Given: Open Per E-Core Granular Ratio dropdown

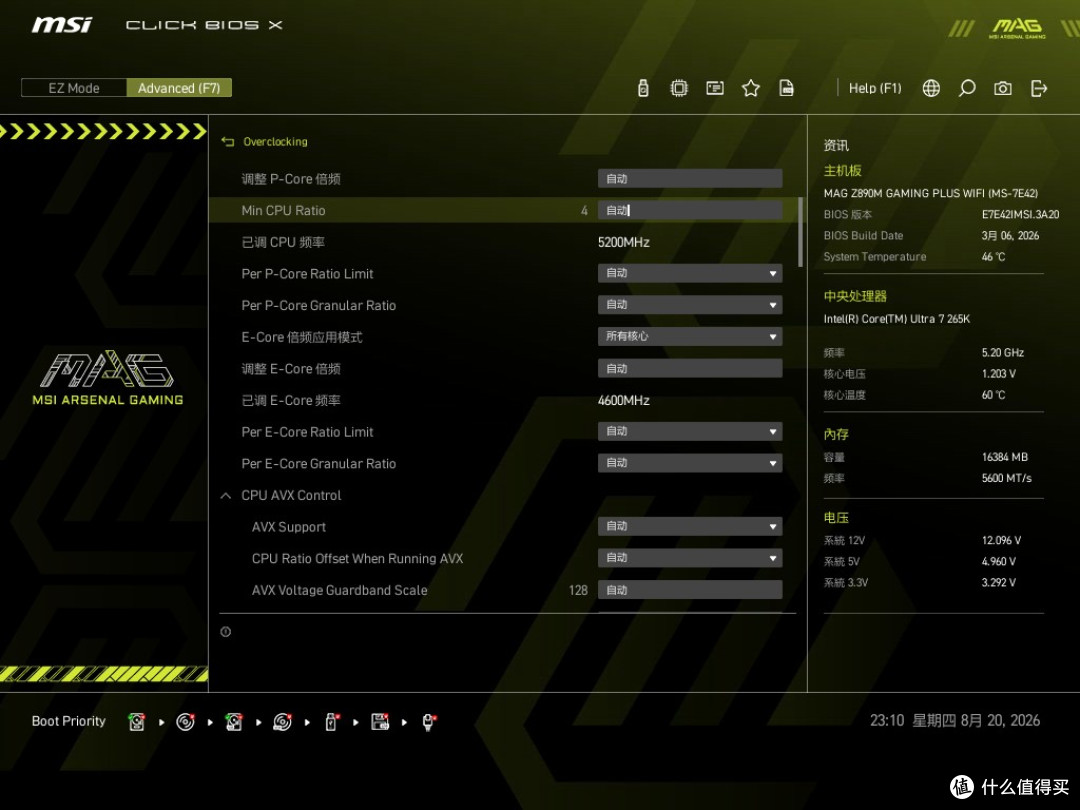Looking at the screenshot, I should coord(689,464).
